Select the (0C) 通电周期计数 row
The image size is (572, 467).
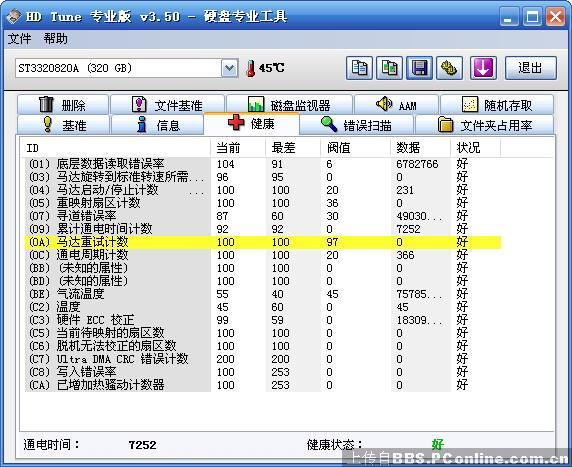[x=263, y=255]
